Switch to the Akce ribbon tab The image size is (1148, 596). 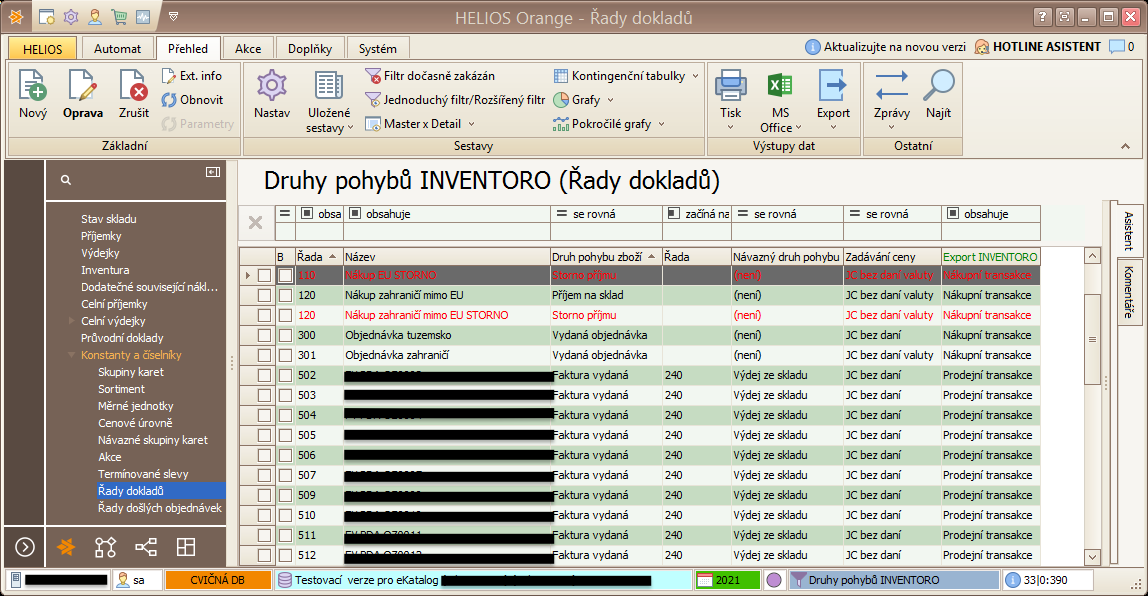click(248, 48)
